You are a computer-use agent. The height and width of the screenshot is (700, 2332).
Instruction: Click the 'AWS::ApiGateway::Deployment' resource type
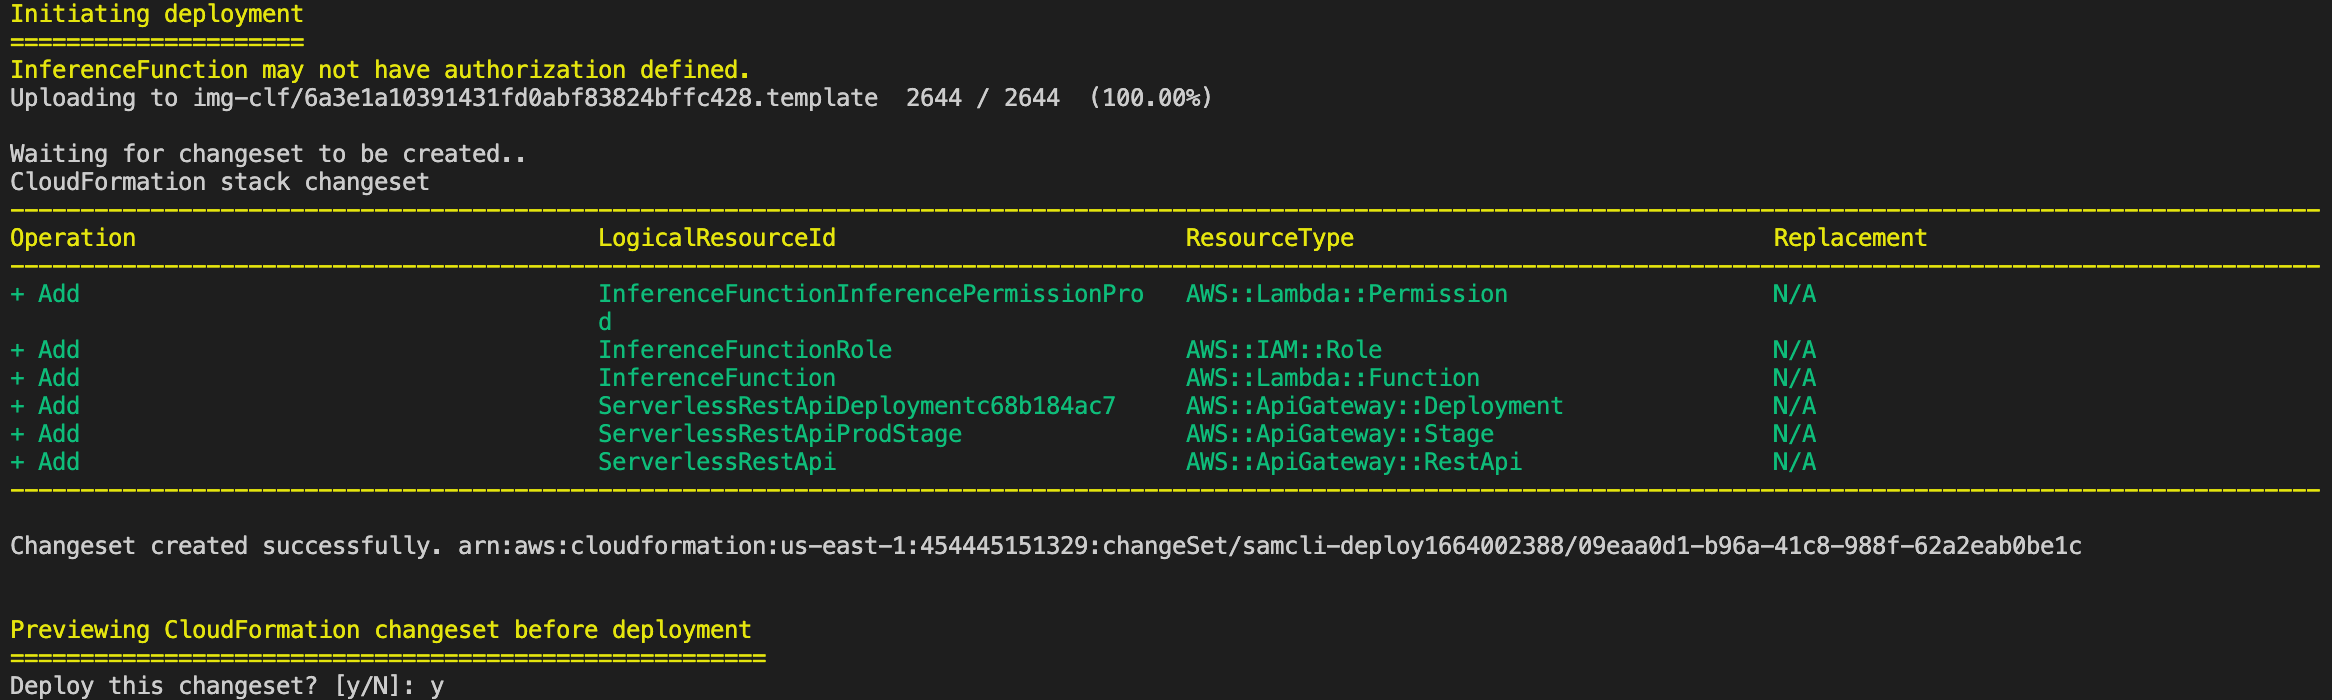point(1375,406)
